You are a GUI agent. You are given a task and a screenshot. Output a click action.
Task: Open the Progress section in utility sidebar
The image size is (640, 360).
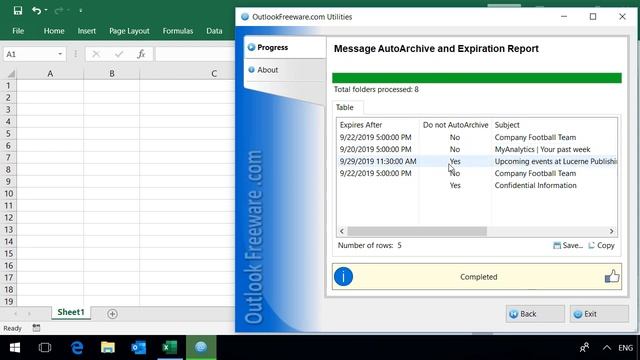point(285,47)
